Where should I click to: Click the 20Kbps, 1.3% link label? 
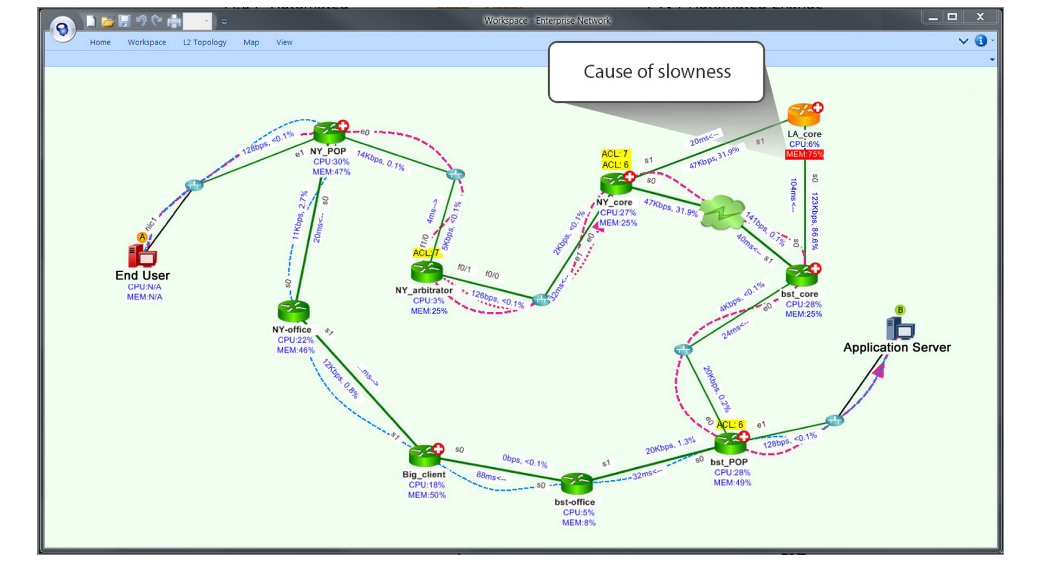point(671,445)
